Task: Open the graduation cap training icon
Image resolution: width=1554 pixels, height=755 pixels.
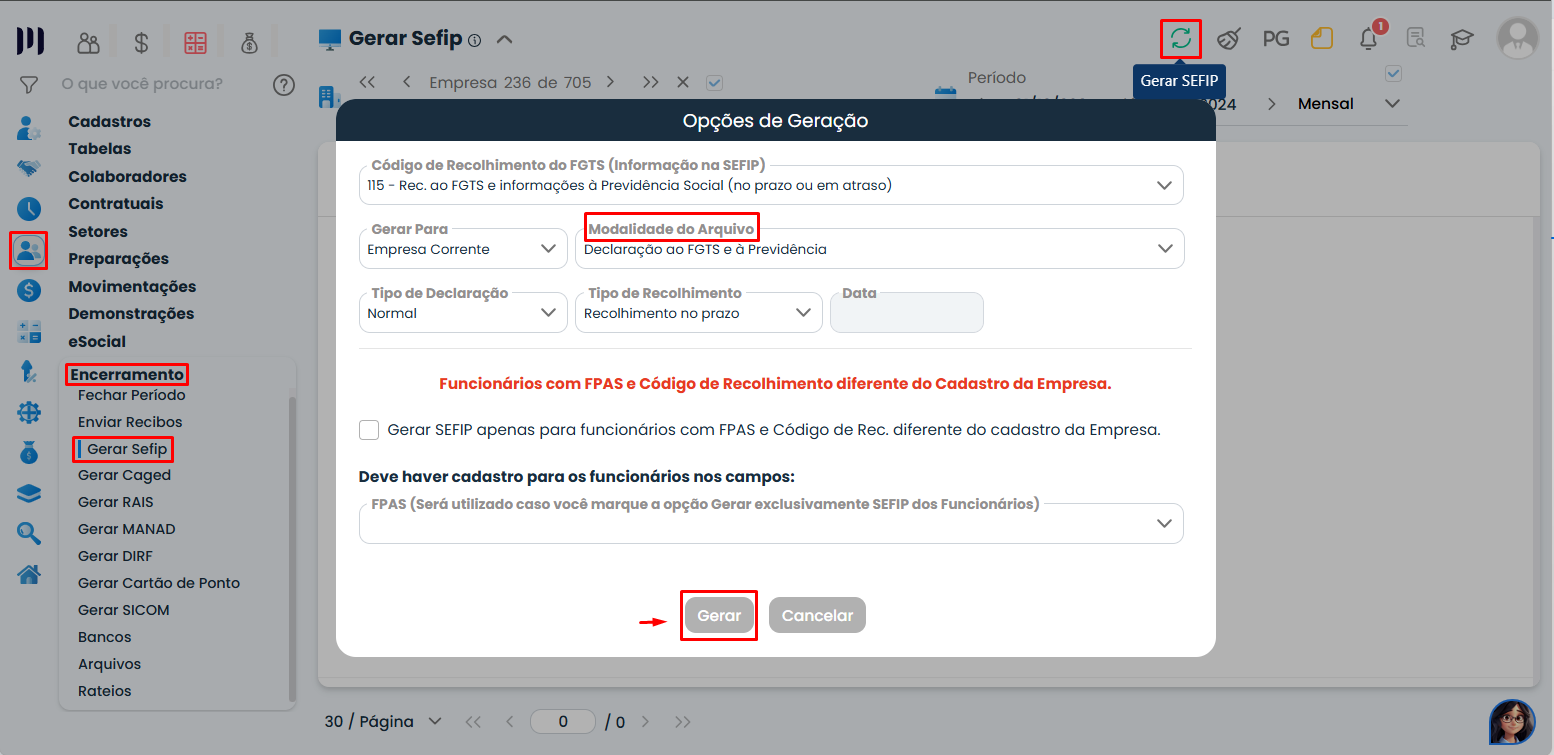Action: point(1462,39)
